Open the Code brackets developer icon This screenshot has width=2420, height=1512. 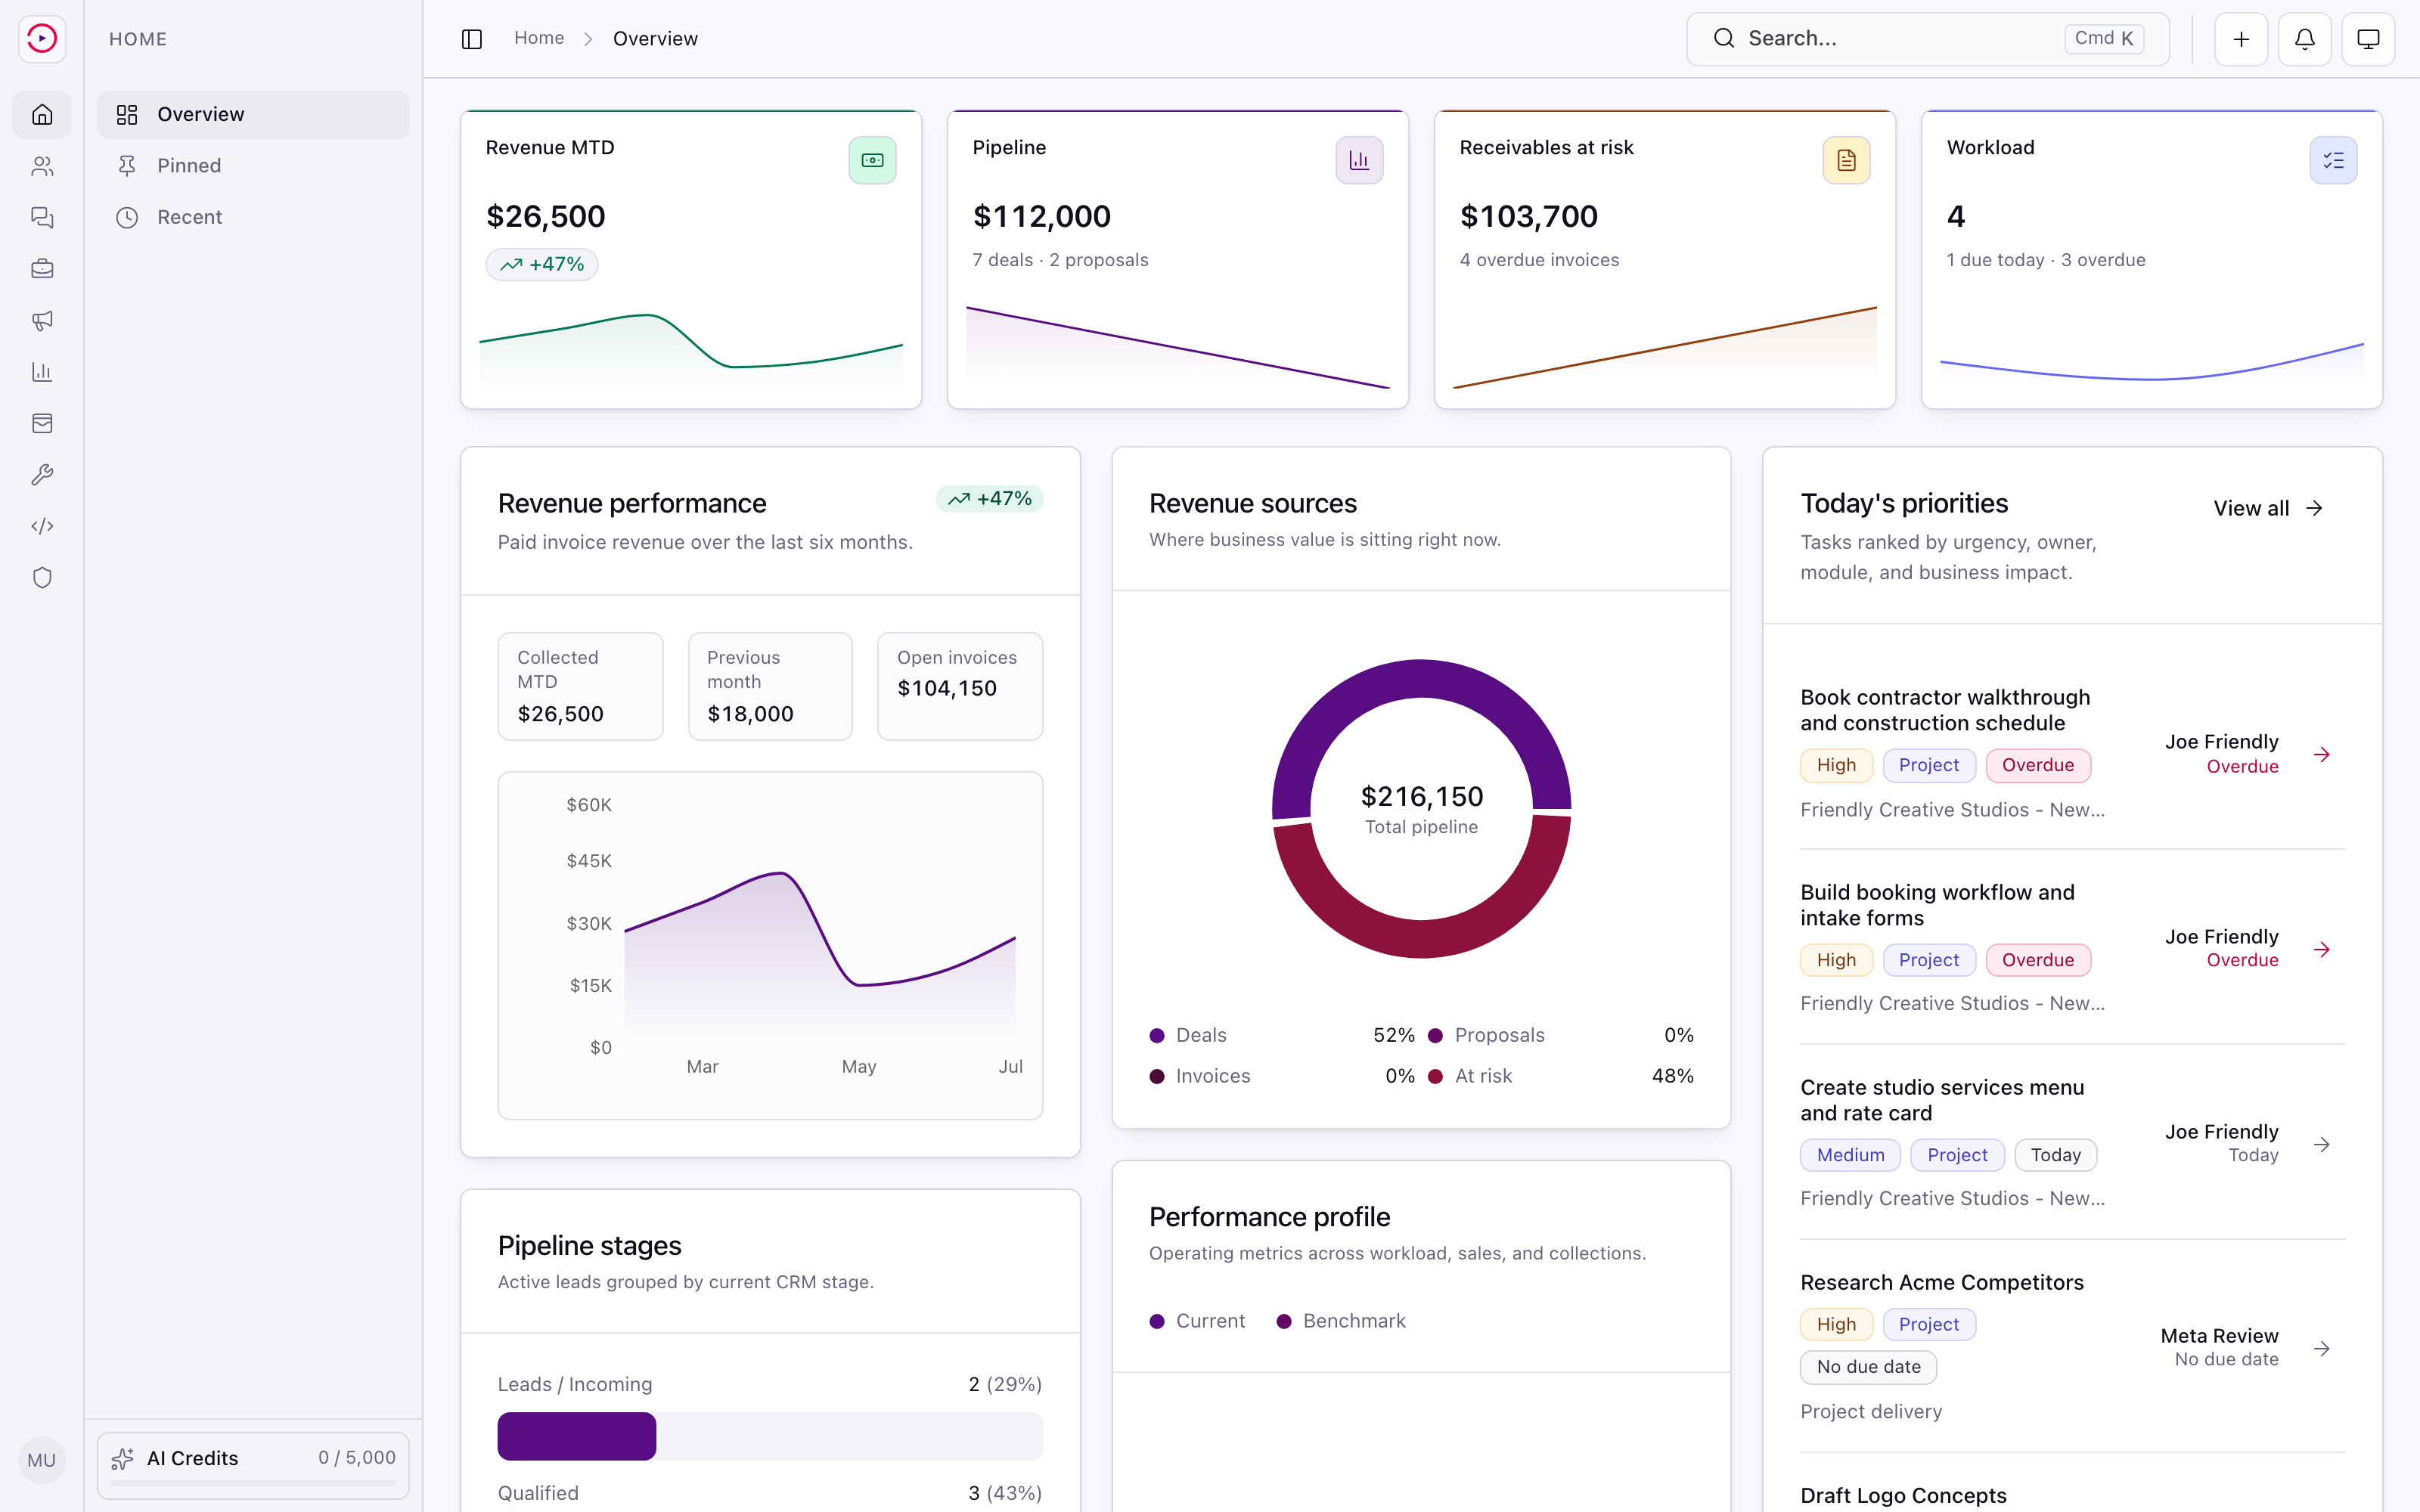[42, 526]
